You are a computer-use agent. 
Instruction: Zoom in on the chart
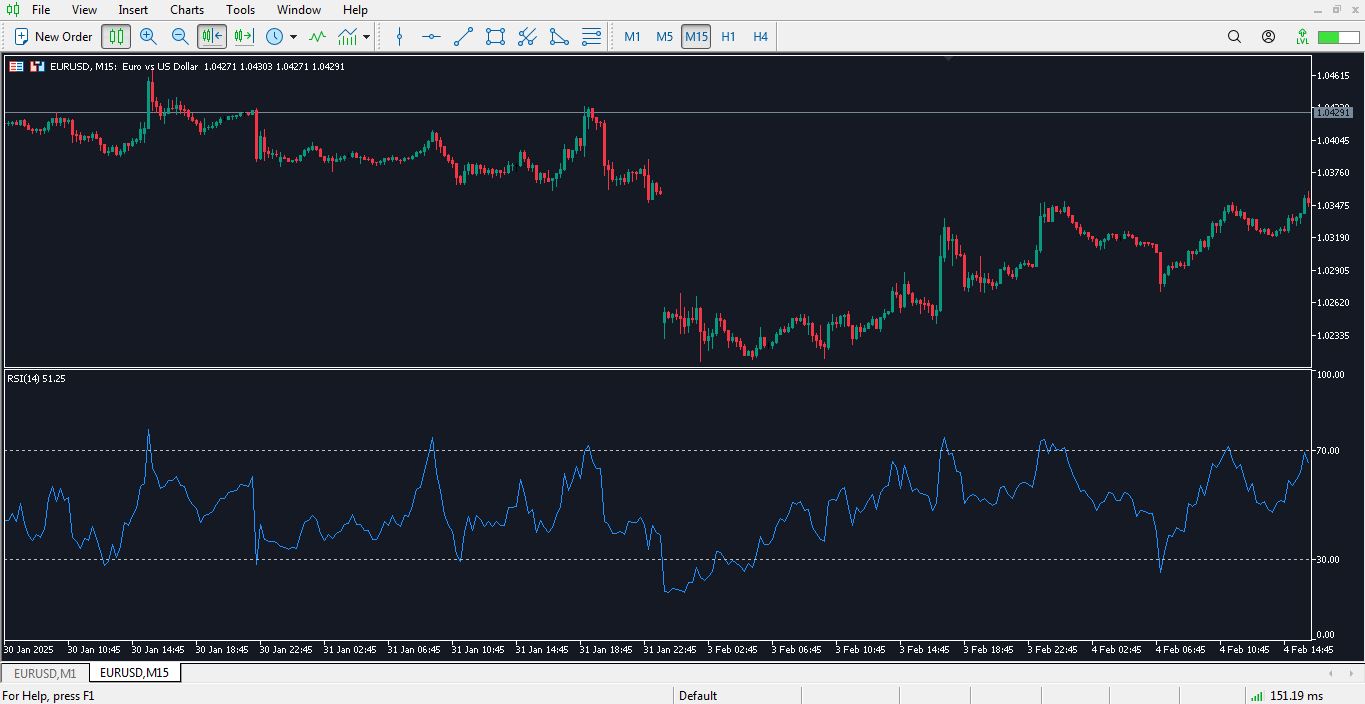(x=148, y=37)
